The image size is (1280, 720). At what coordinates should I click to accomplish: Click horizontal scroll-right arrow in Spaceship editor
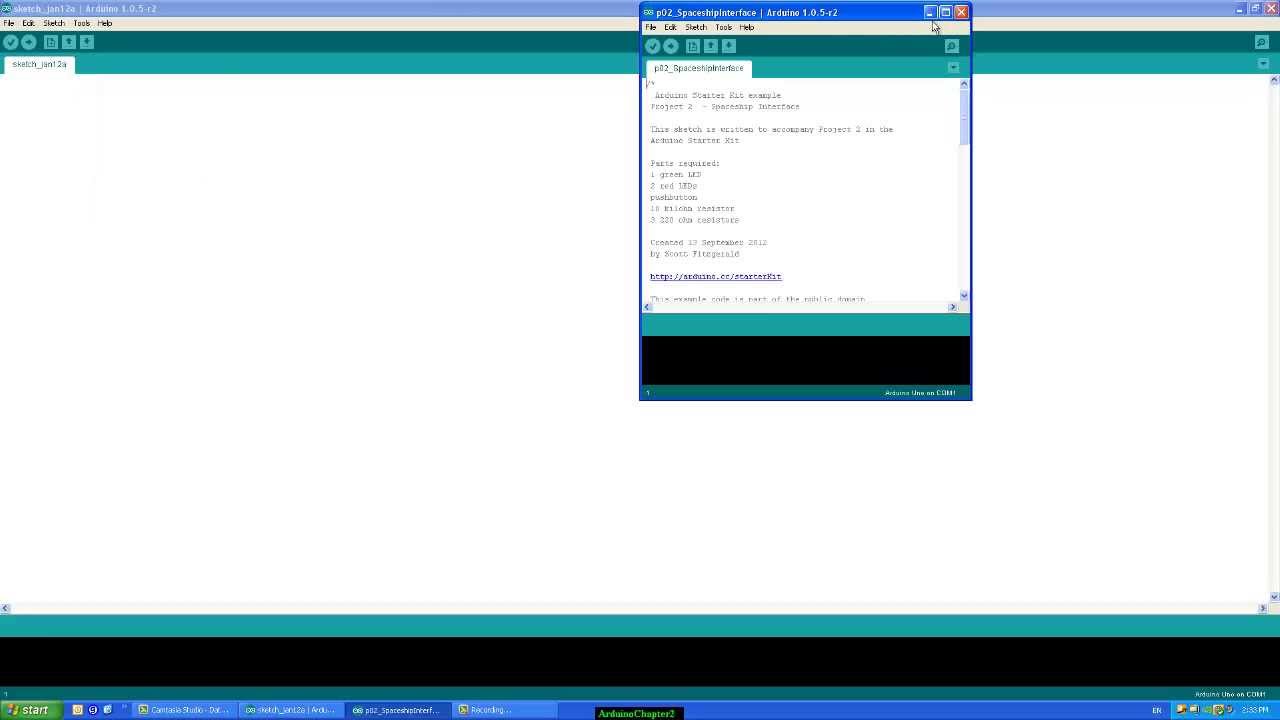point(952,307)
